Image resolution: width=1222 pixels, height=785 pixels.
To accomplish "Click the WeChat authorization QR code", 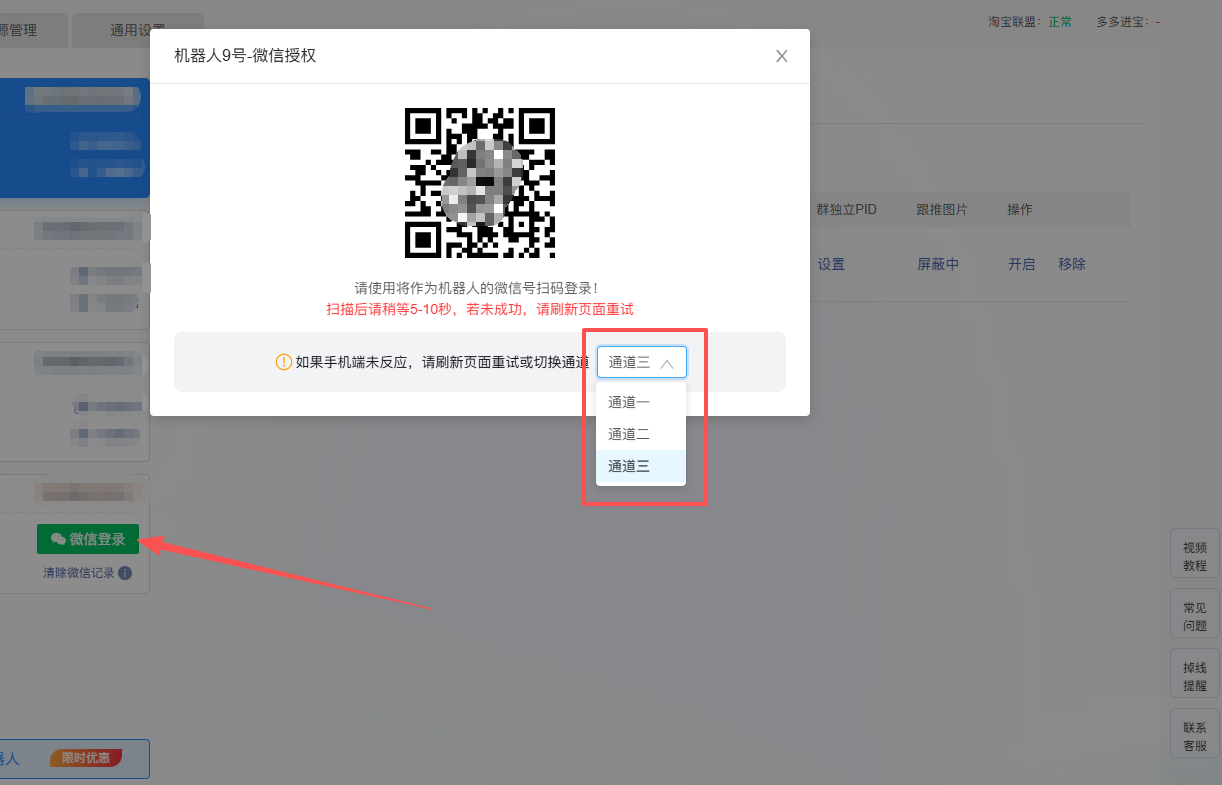I will 480,183.
